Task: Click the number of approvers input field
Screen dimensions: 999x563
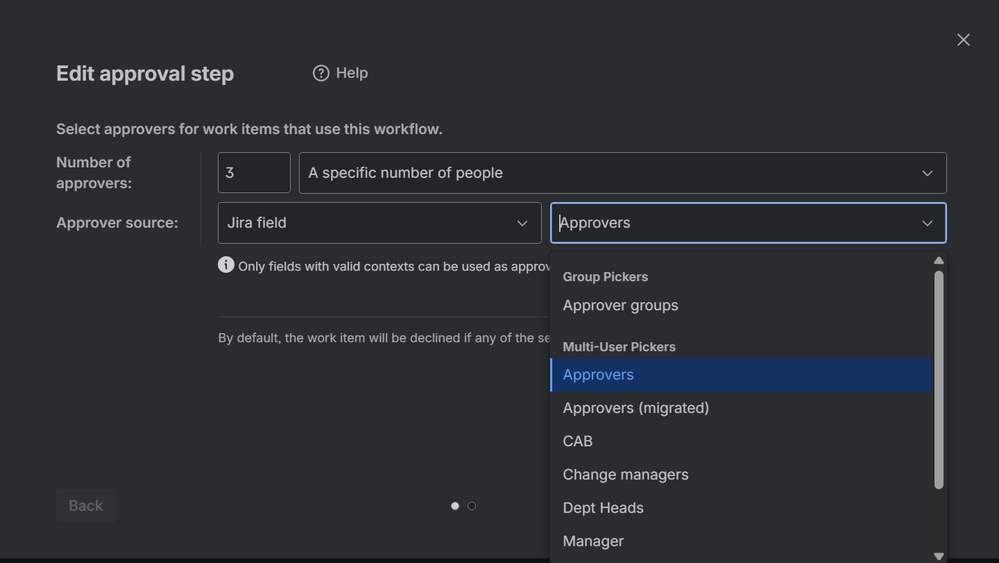Action: [x=254, y=173]
